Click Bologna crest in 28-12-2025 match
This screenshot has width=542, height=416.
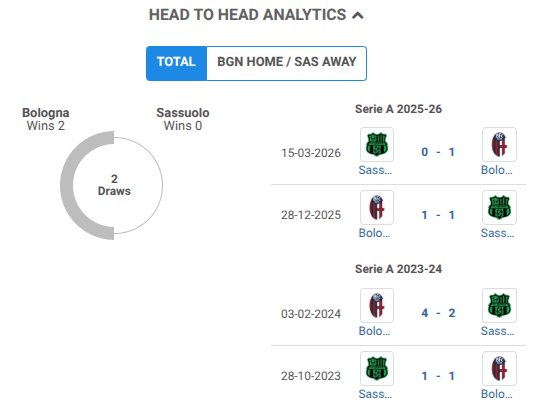tap(377, 207)
